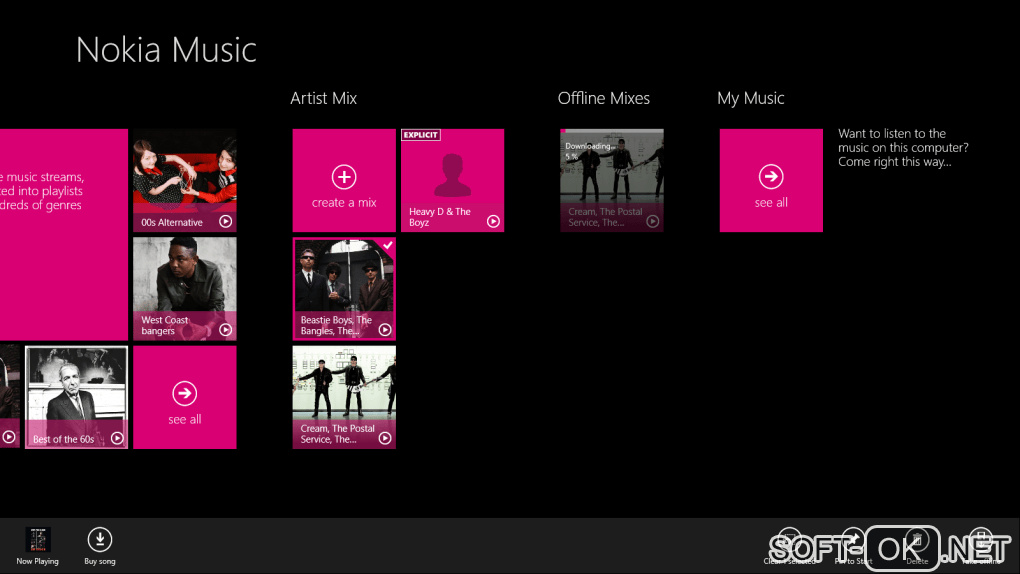Viewport: 1020px width, 574px height.
Task: Click the plus icon to create a mix
Action: (x=344, y=176)
